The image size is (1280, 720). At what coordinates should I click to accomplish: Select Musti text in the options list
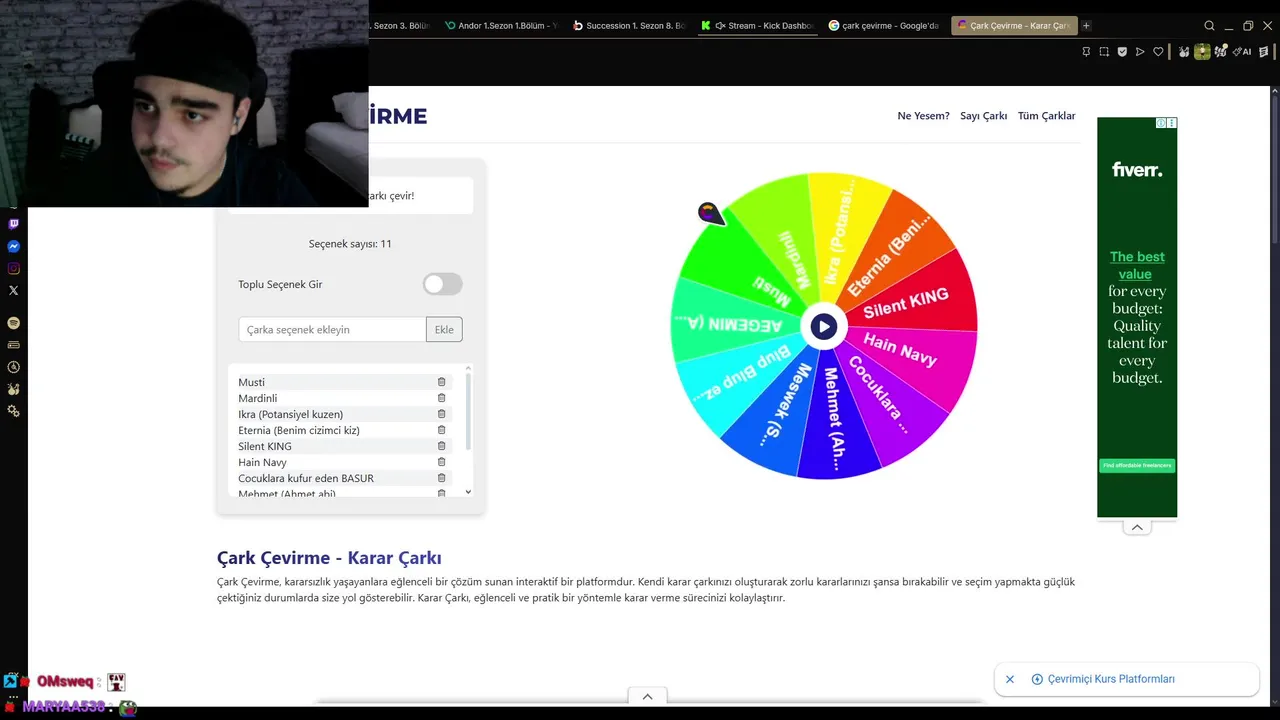[x=252, y=382]
